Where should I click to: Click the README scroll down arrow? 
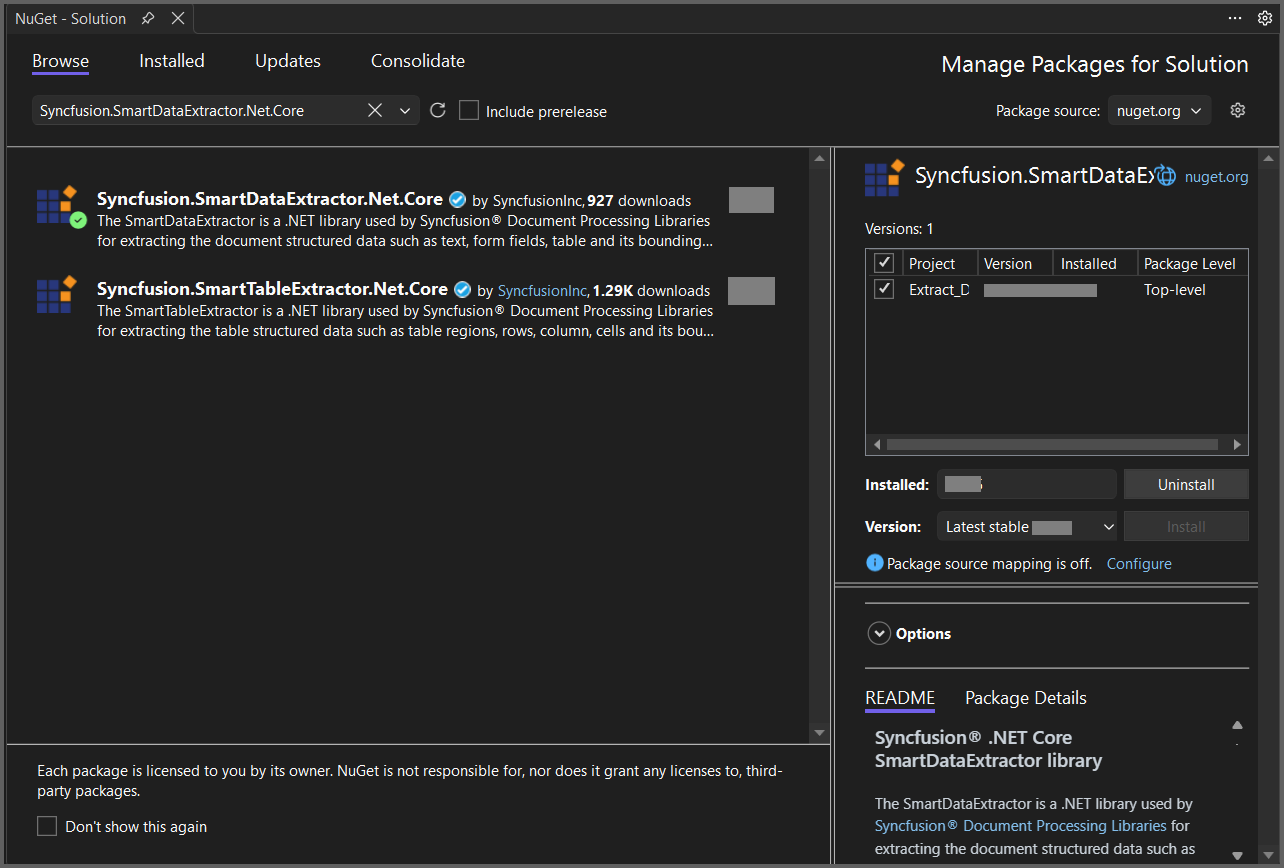pos(1237,855)
